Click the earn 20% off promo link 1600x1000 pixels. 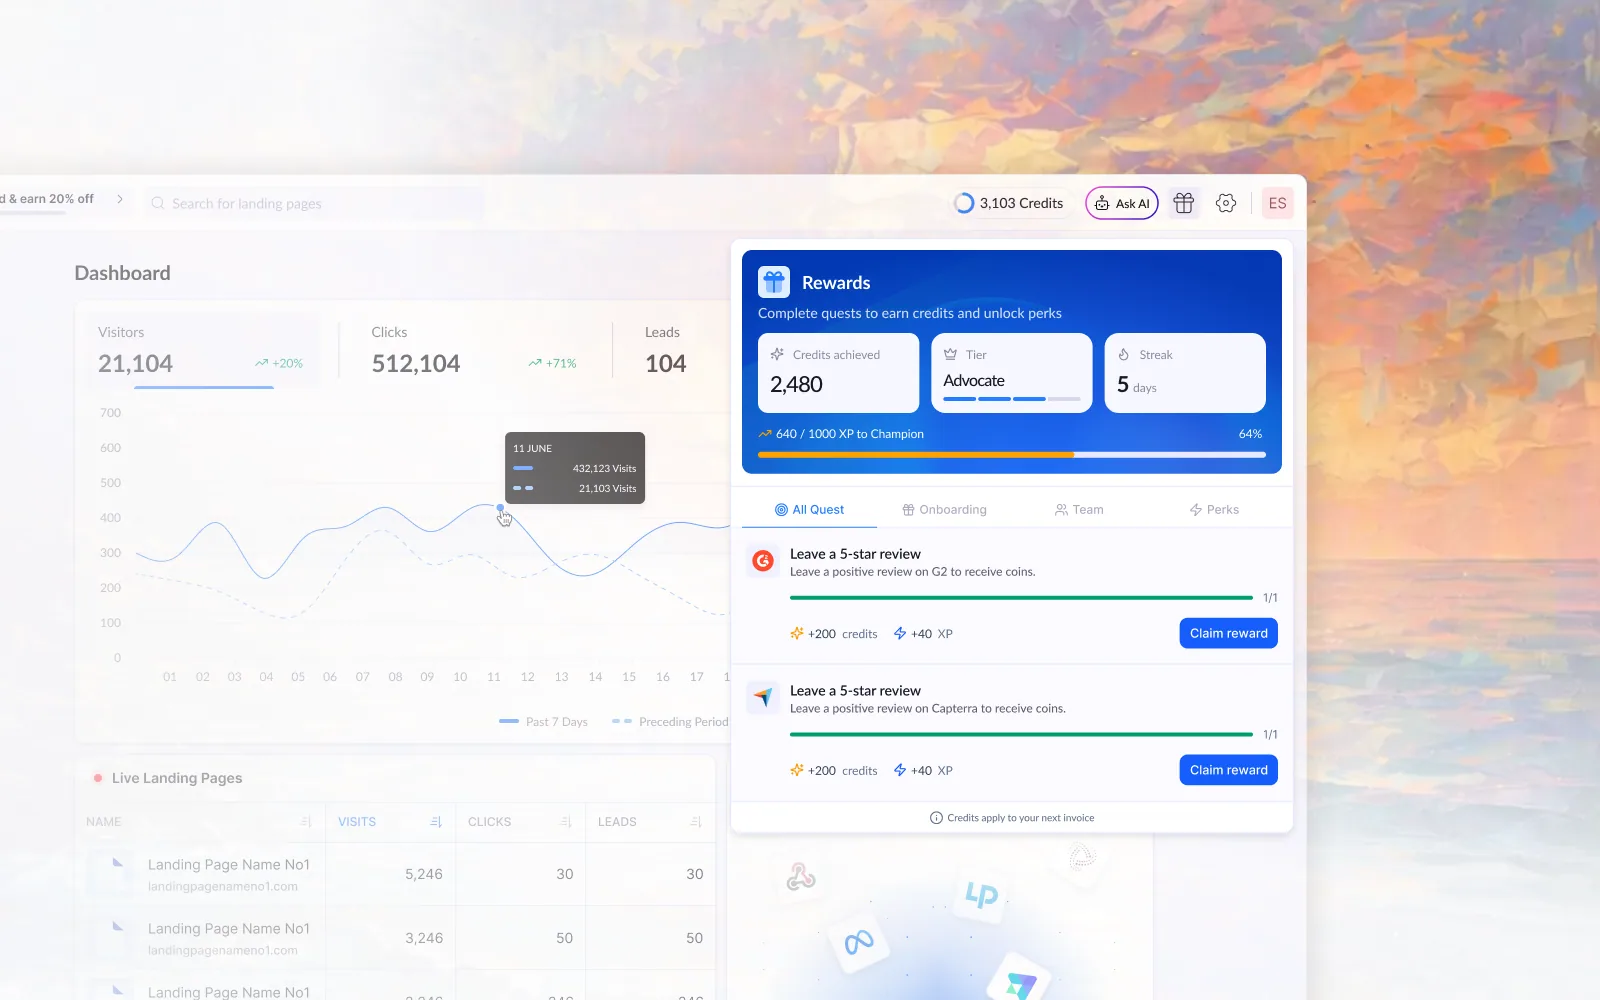(x=47, y=199)
